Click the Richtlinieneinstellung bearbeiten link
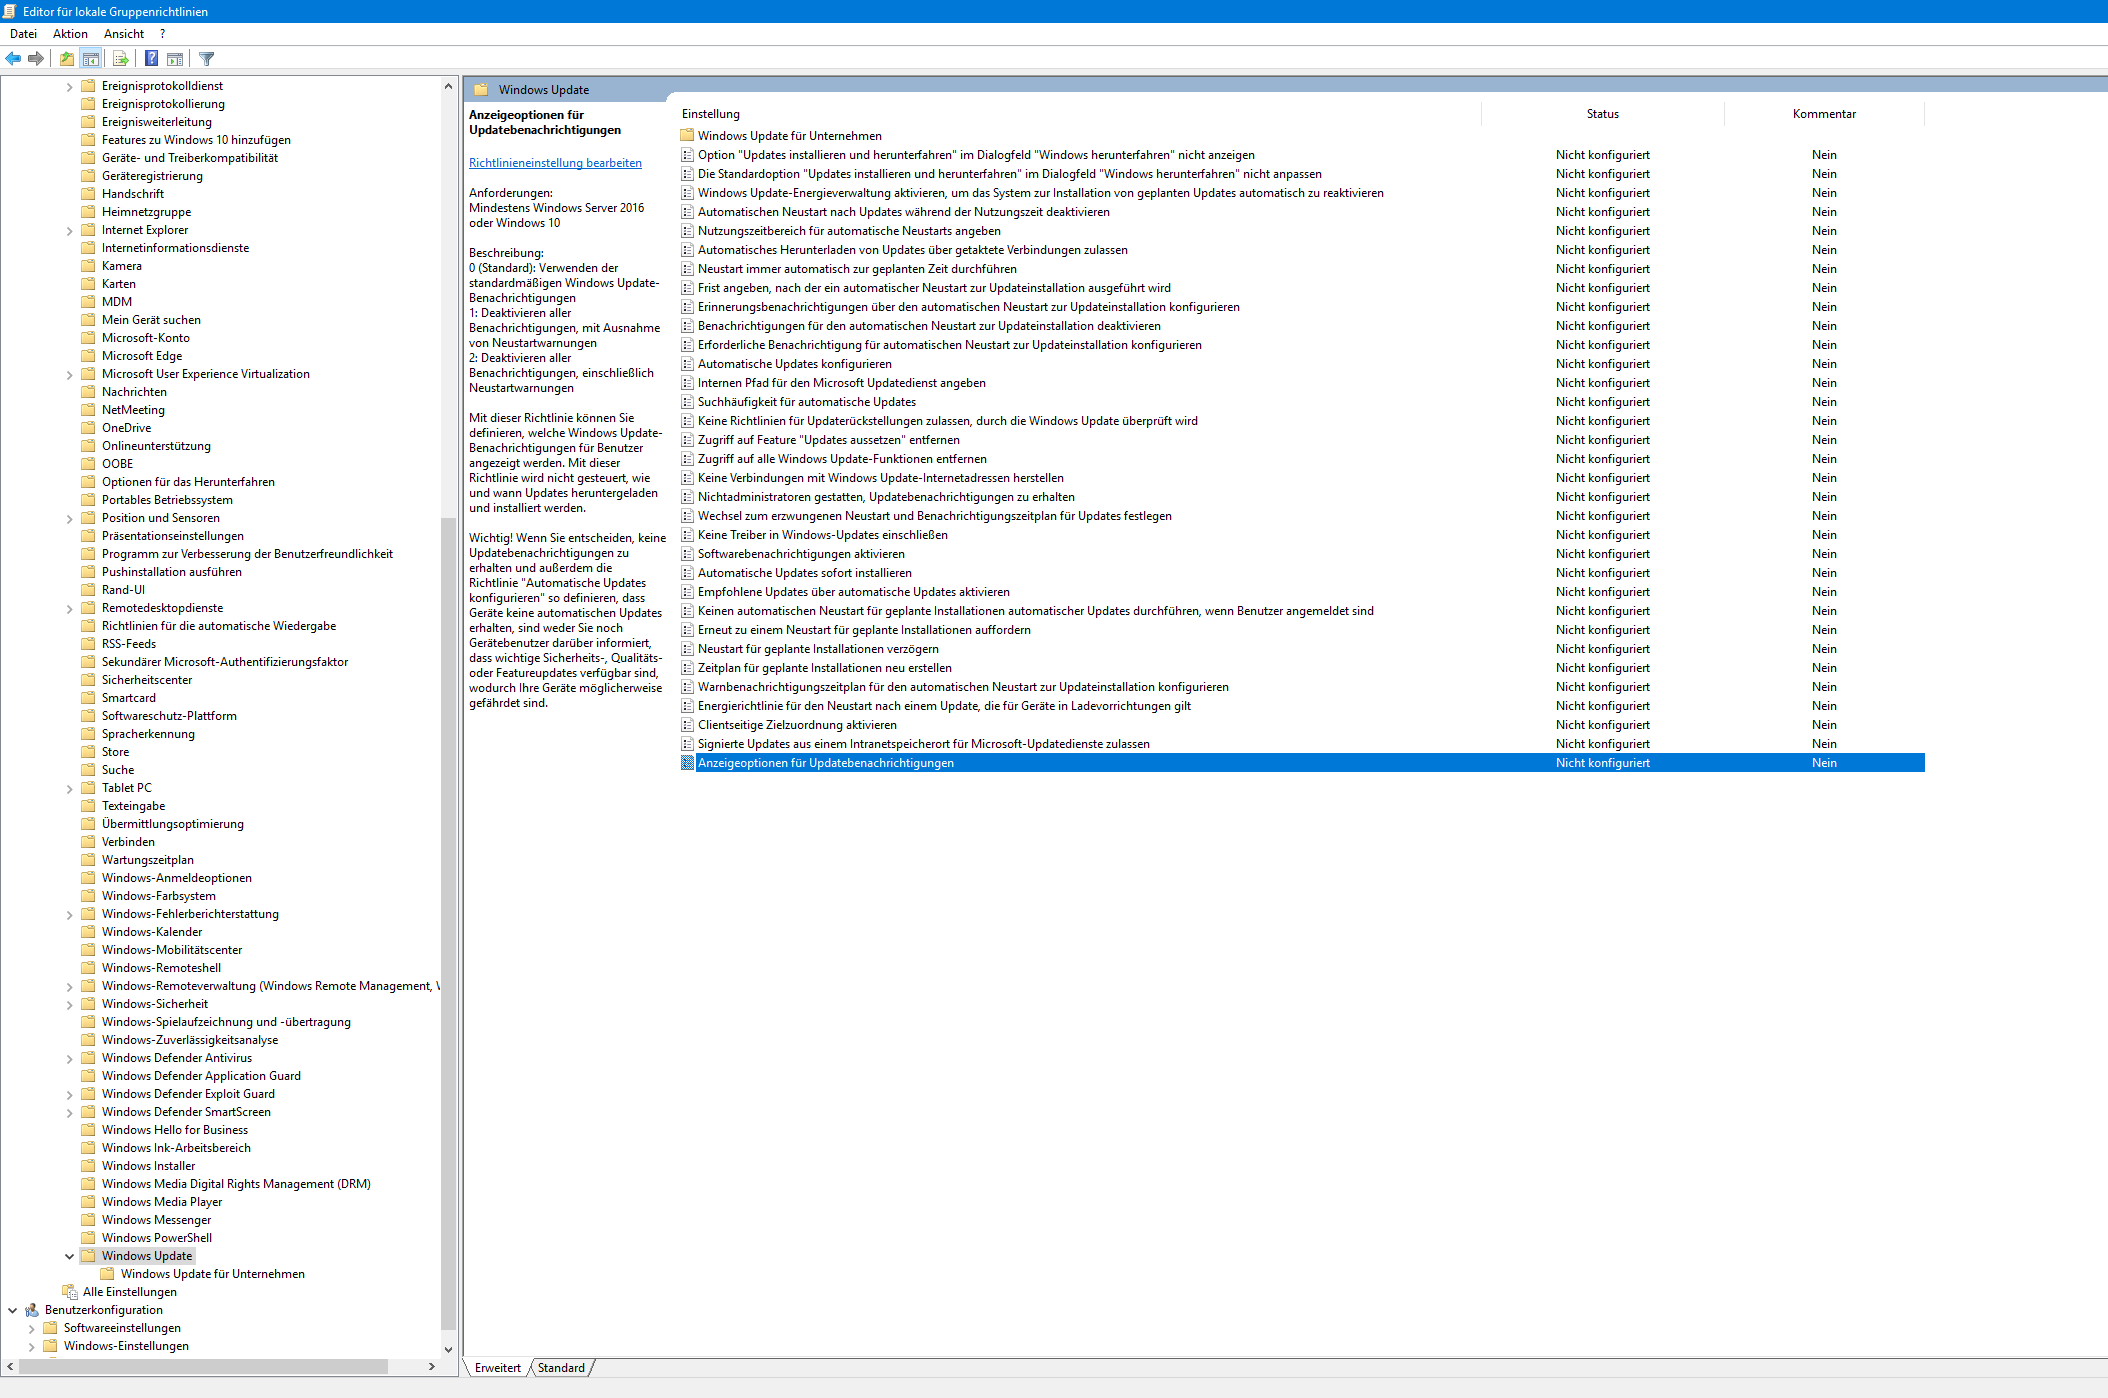Viewport: 2108px width, 1398px height. [555, 163]
